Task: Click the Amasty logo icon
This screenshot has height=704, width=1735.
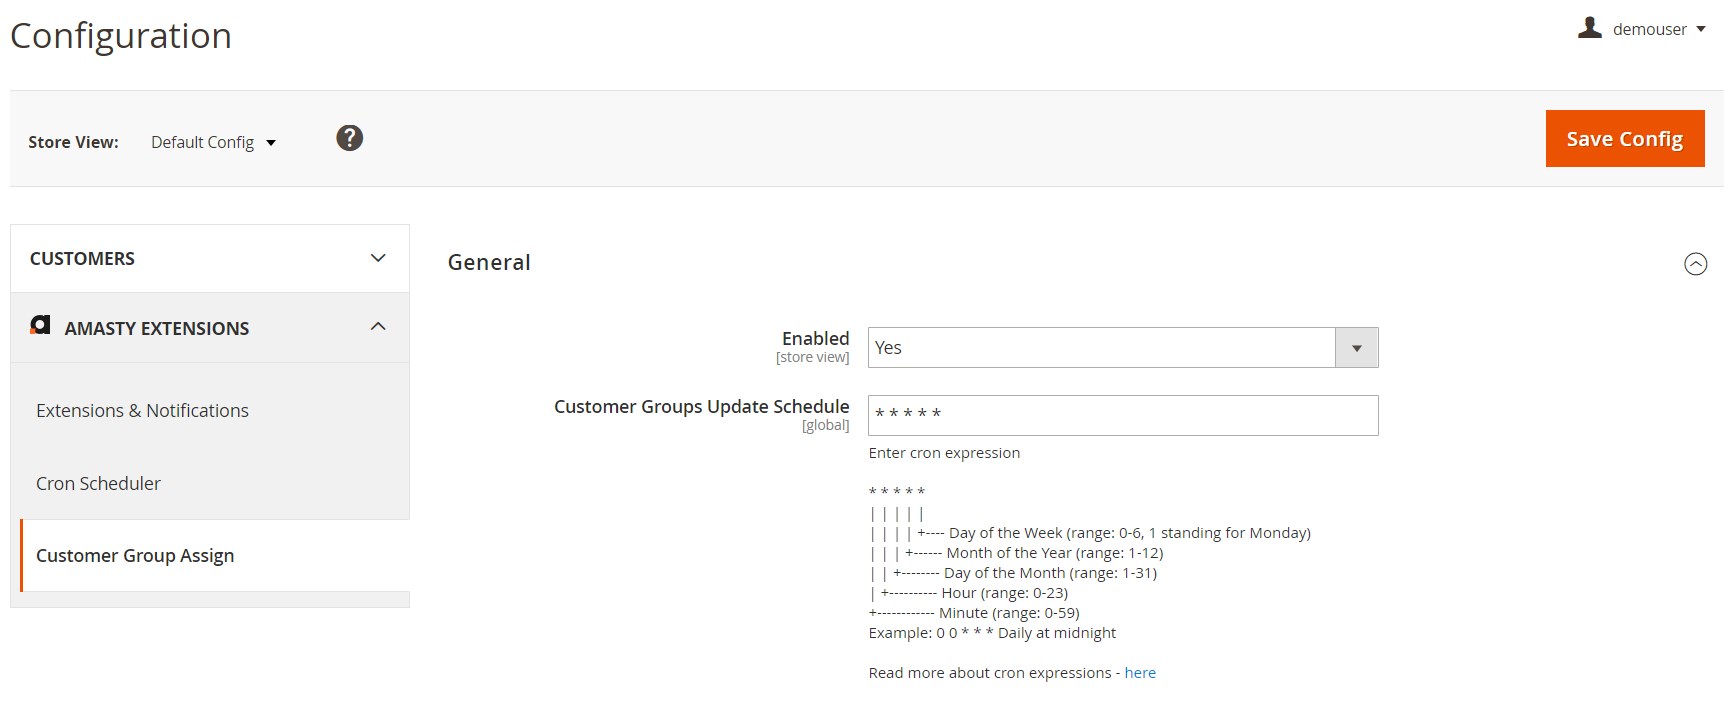Action: coord(40,325)
